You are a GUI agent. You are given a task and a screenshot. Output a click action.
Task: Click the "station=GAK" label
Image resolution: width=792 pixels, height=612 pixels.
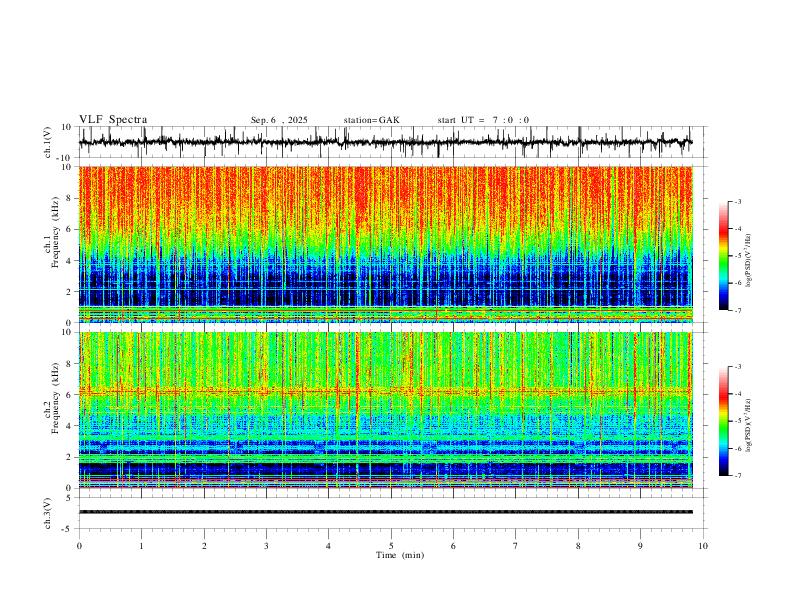pos(371,120)
